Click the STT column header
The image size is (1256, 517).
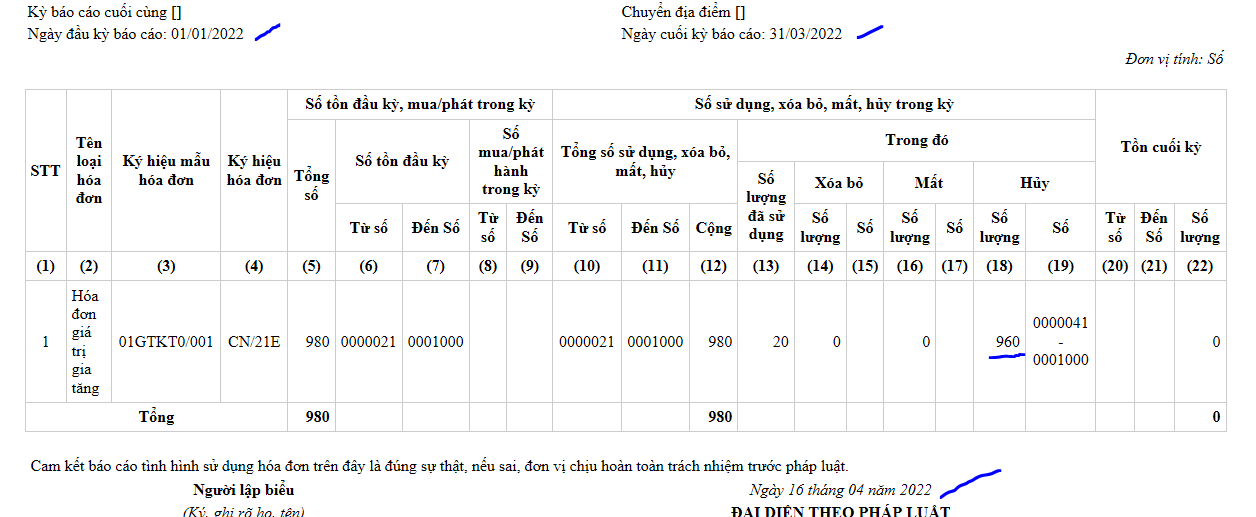(x=45, y=171)
